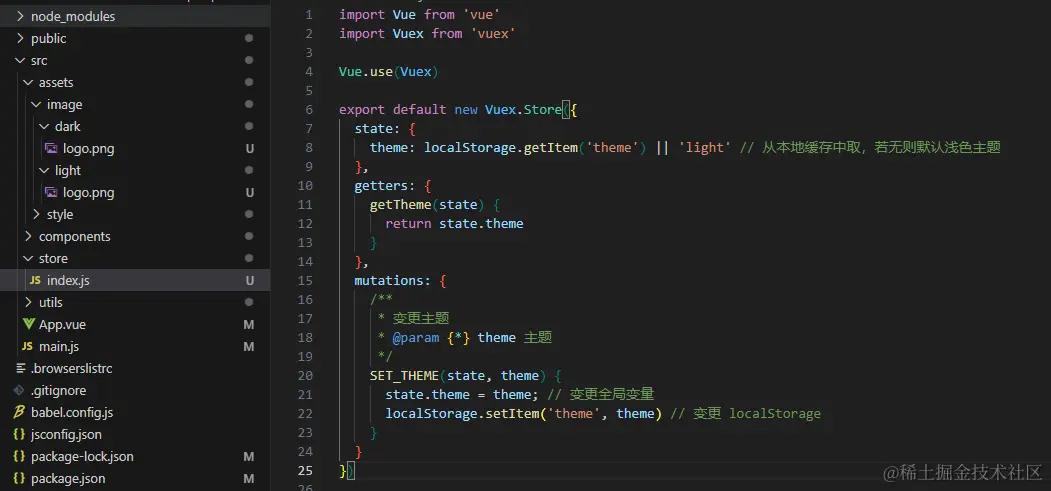Expand the utils folder chevron
This screenshot has width=1051, height=491.
click(x=27, y=303)
